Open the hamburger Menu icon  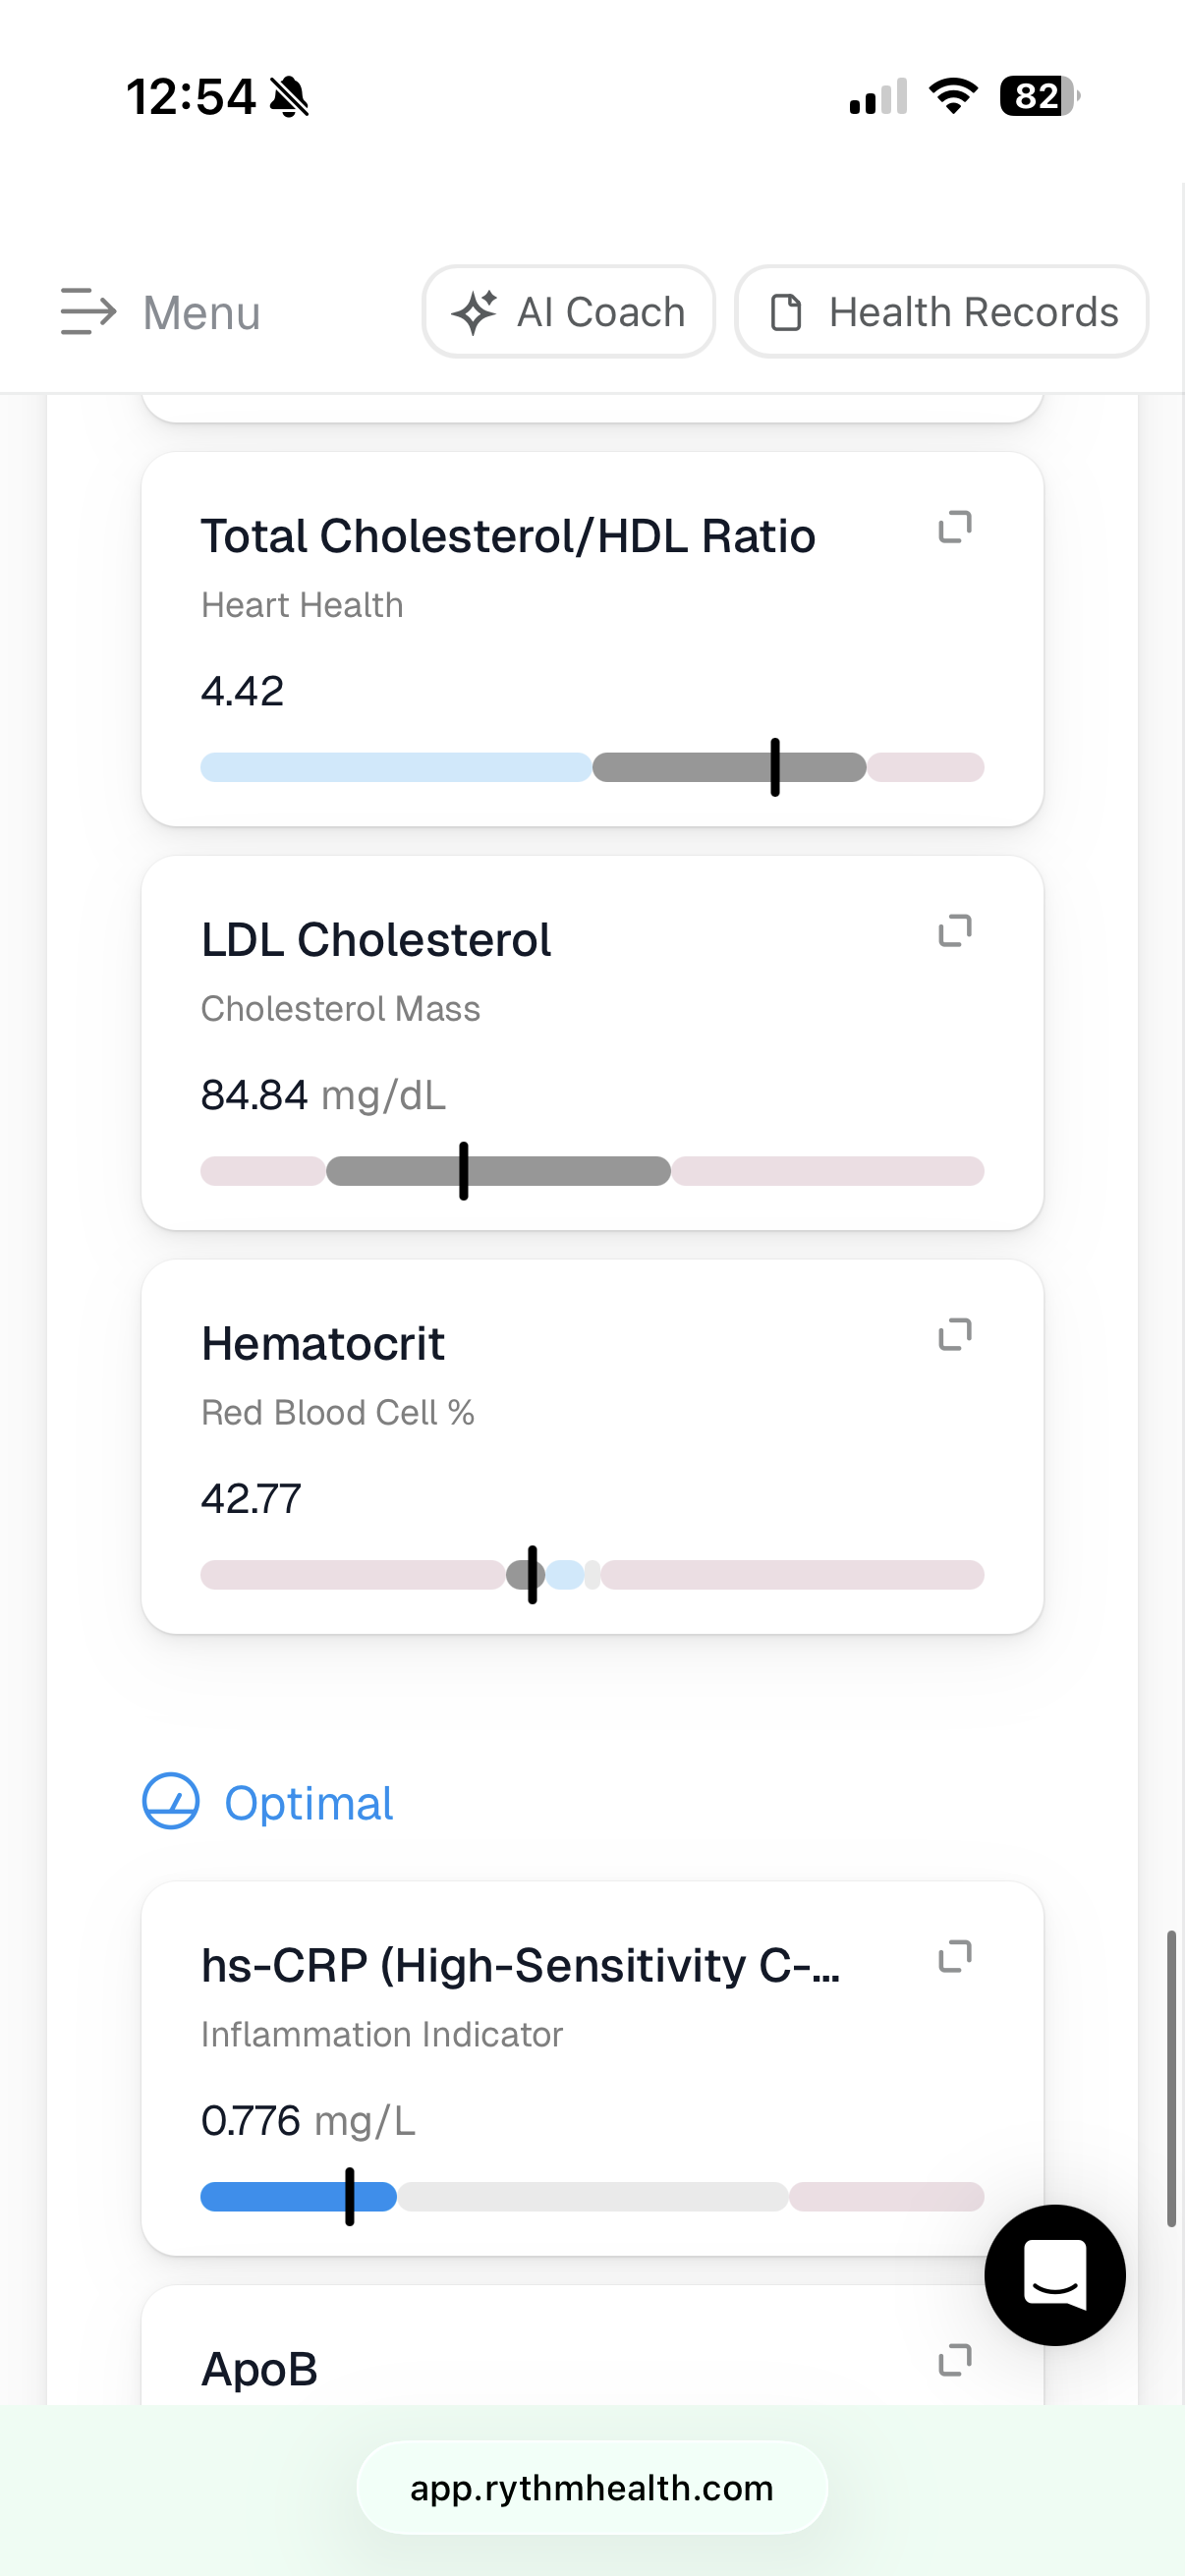coord(88,312)
